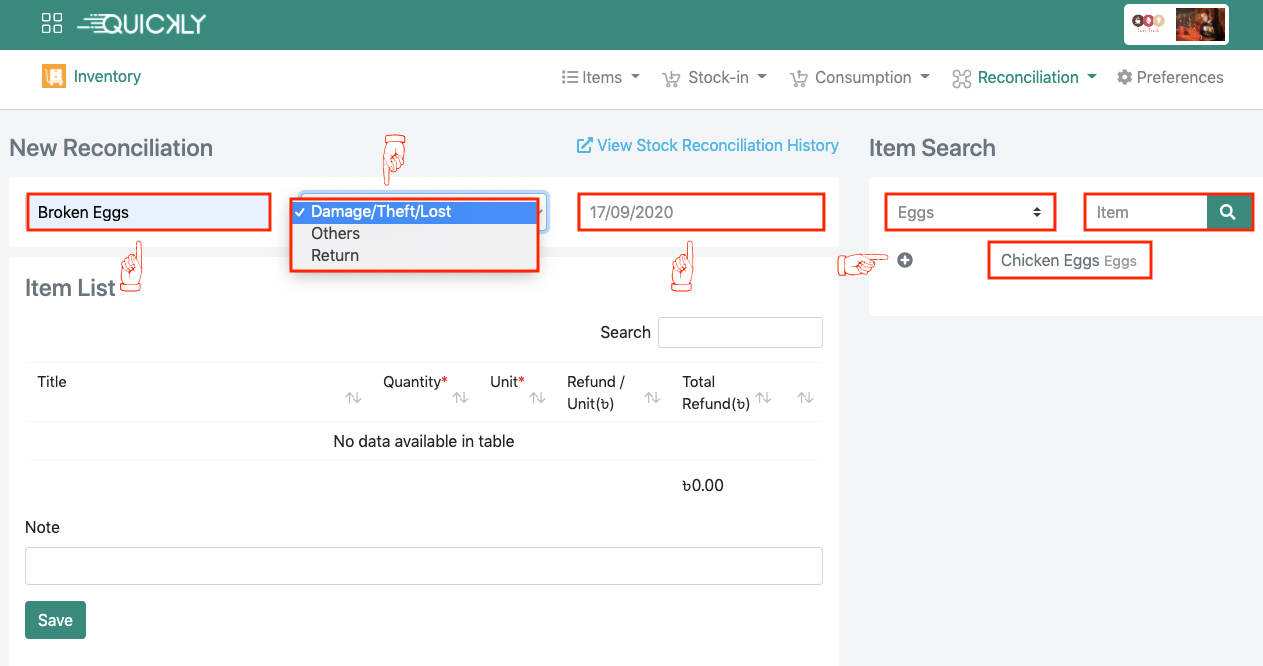Expand the Stock-in menu
The height and width of the screenshot is (666, 1263).
(715, 77)
